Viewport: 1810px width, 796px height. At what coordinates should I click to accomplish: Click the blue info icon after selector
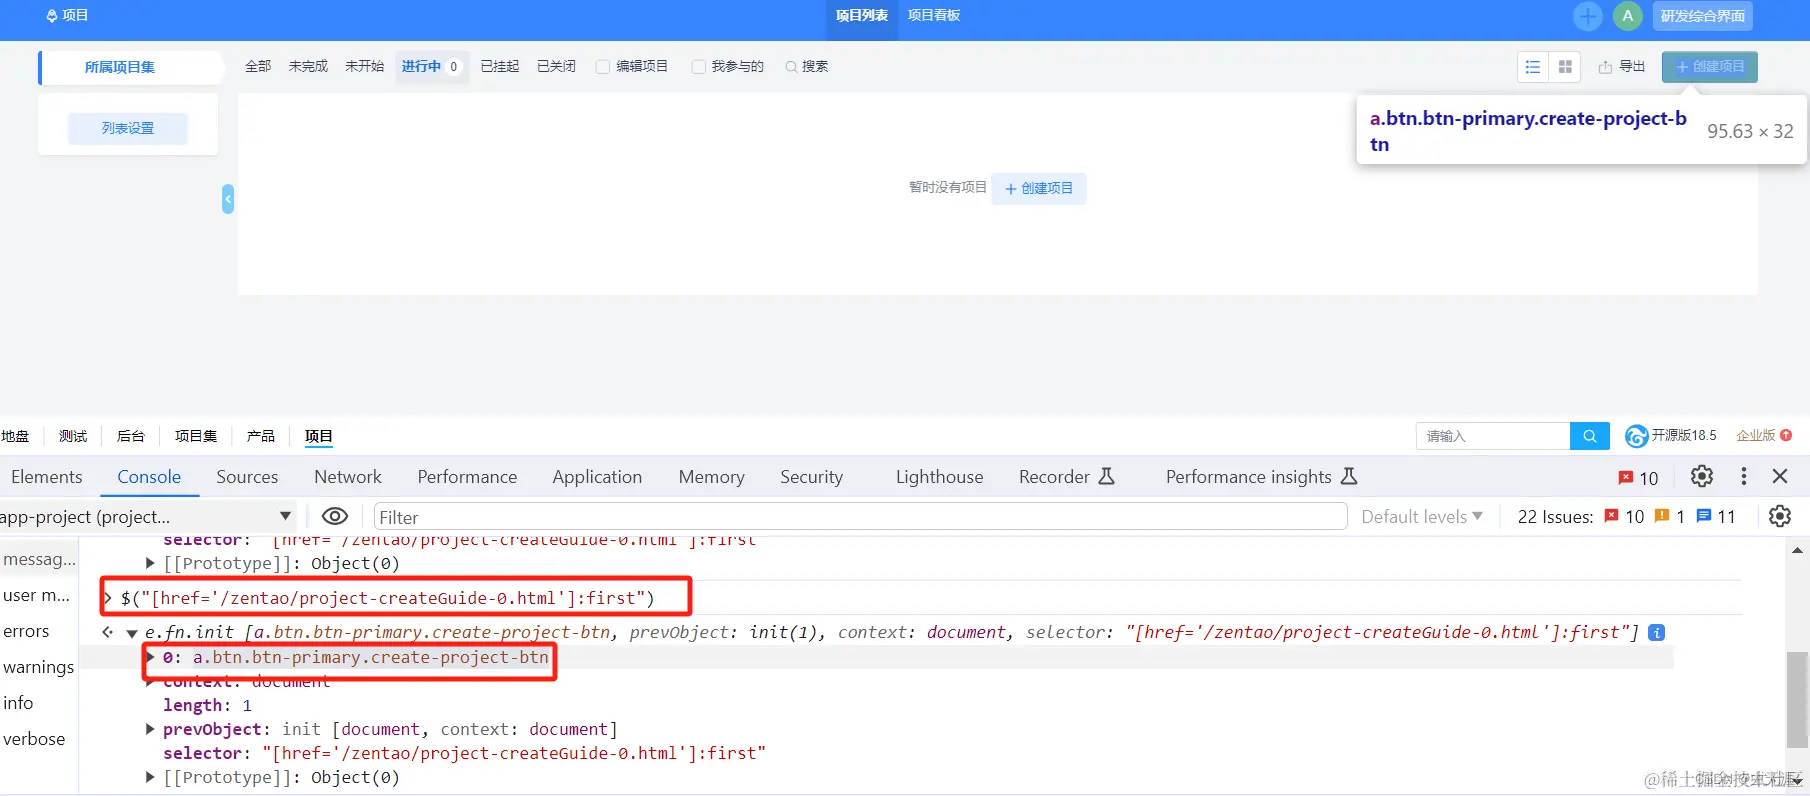pos(1656,632)
